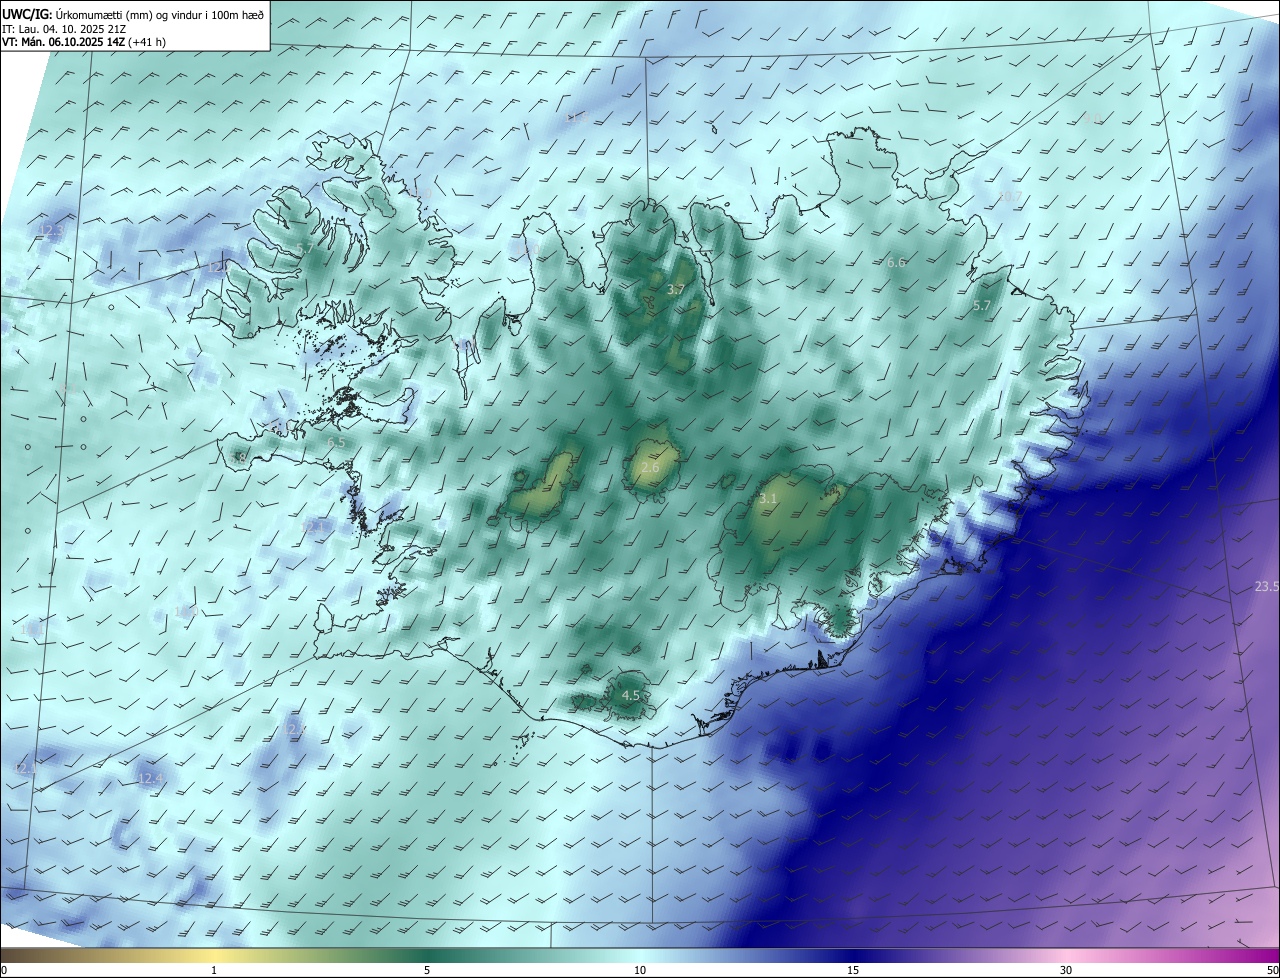Click the 3.1 value on the large glacier
1280x978 pixels.
768,498
